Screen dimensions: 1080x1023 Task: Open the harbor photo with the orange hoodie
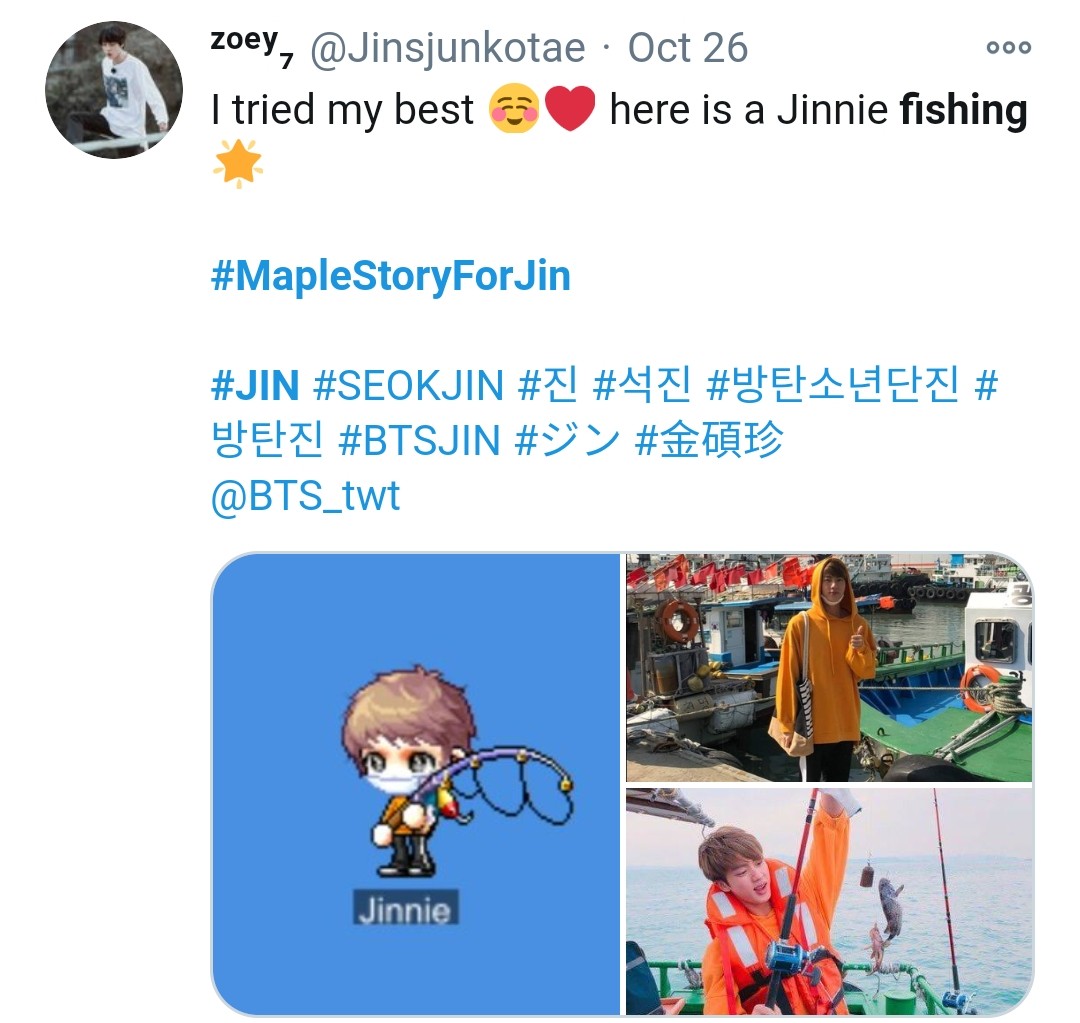pos(829,668)
